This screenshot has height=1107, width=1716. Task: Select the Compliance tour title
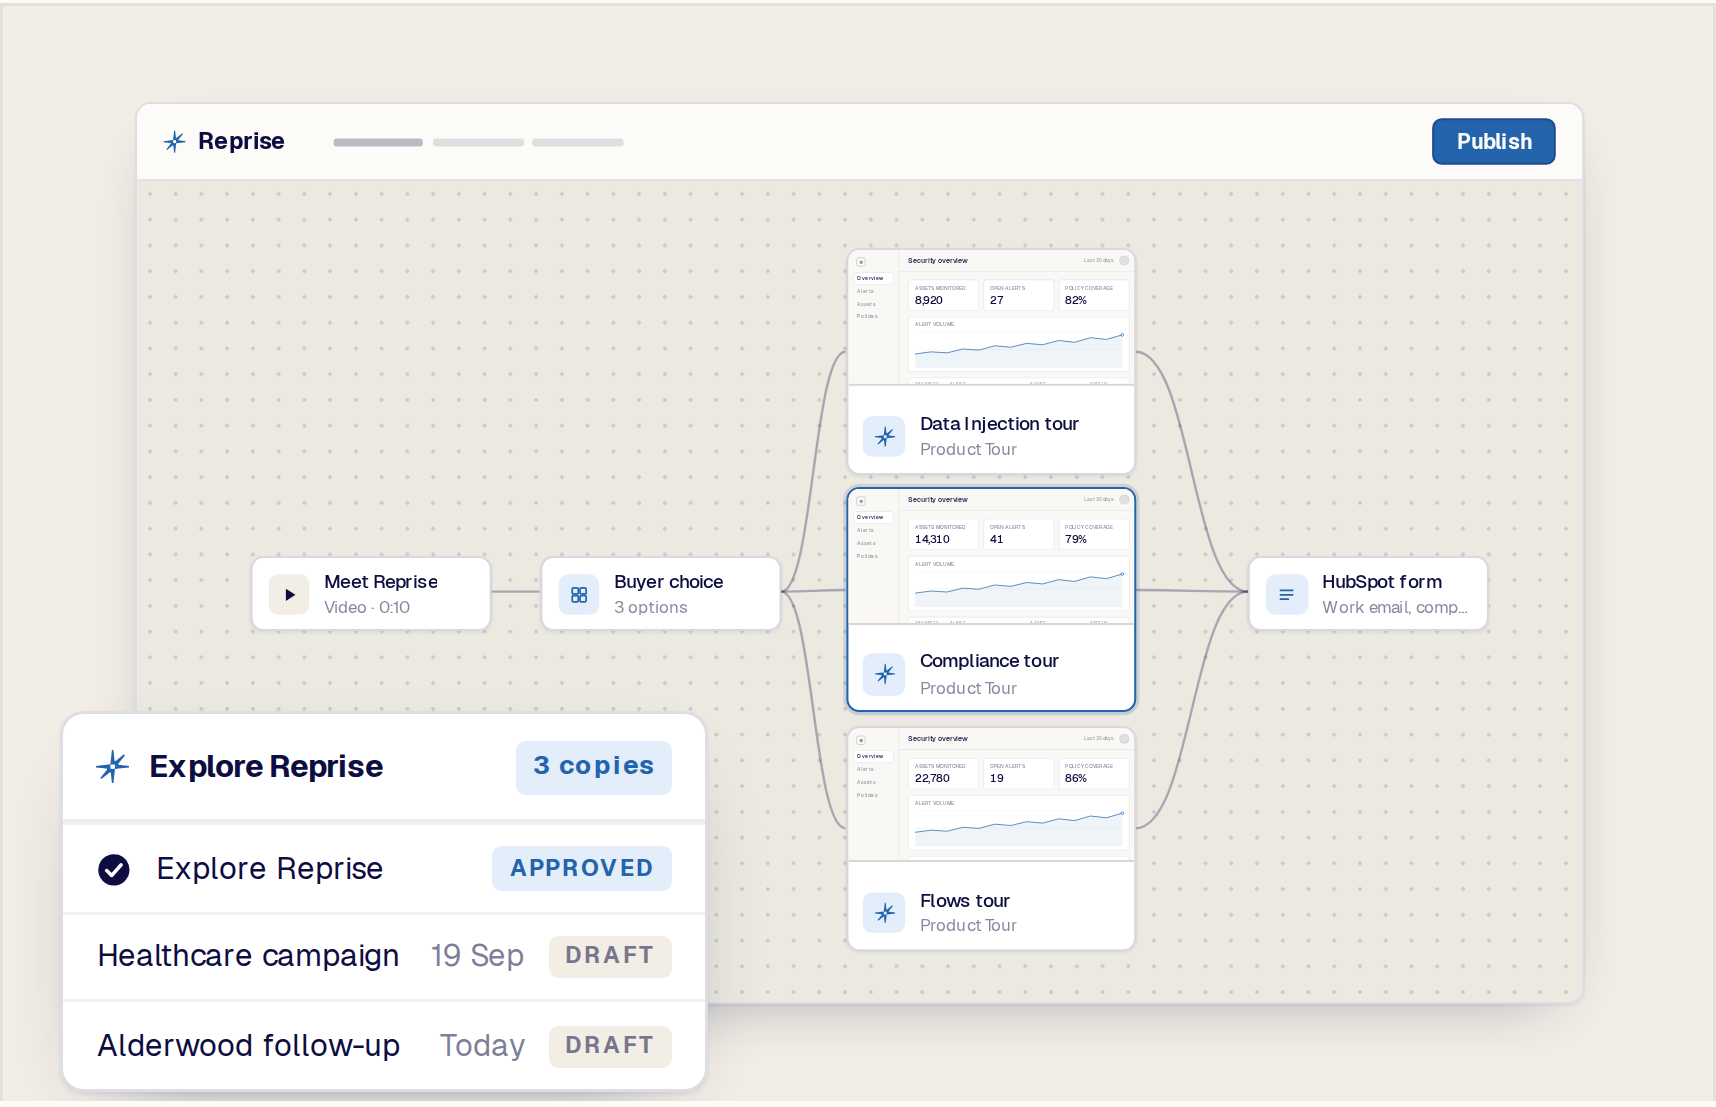[x=989, y=660]
